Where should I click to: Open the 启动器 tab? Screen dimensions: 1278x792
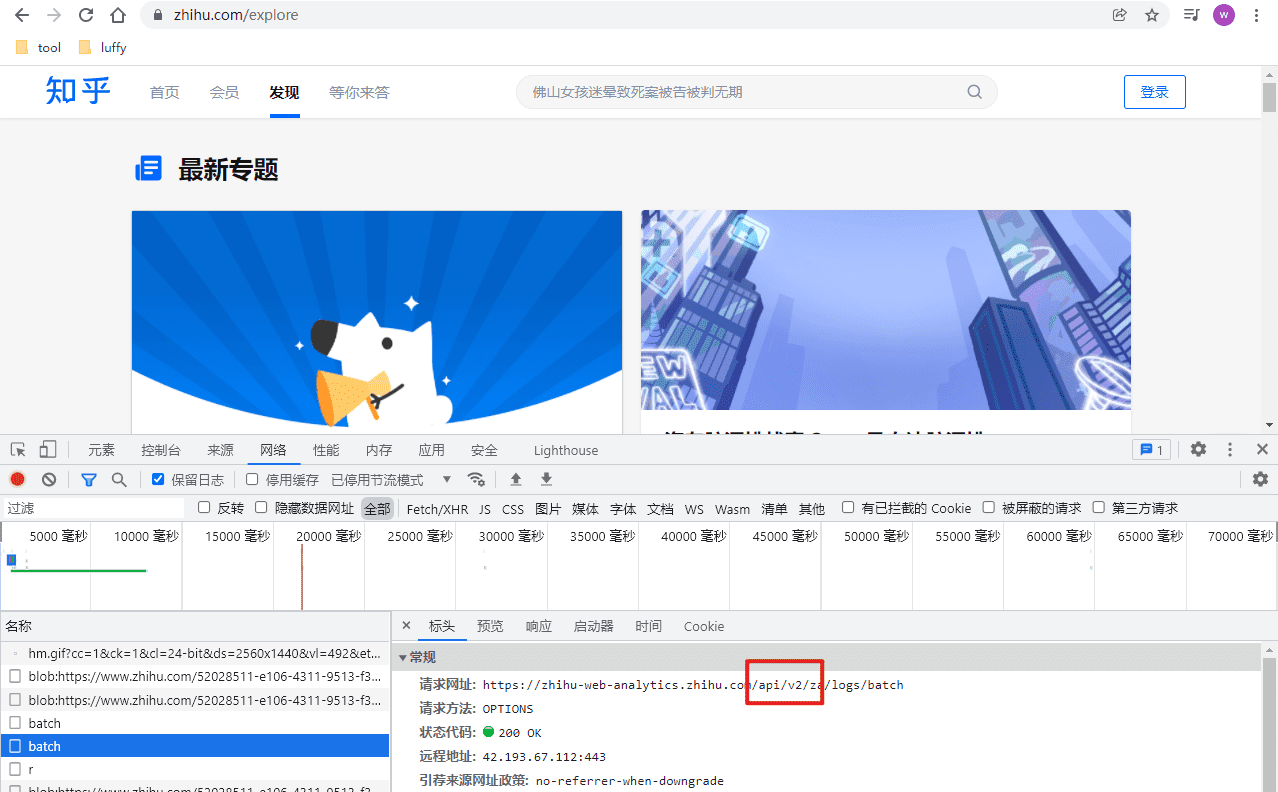[593, 626]
